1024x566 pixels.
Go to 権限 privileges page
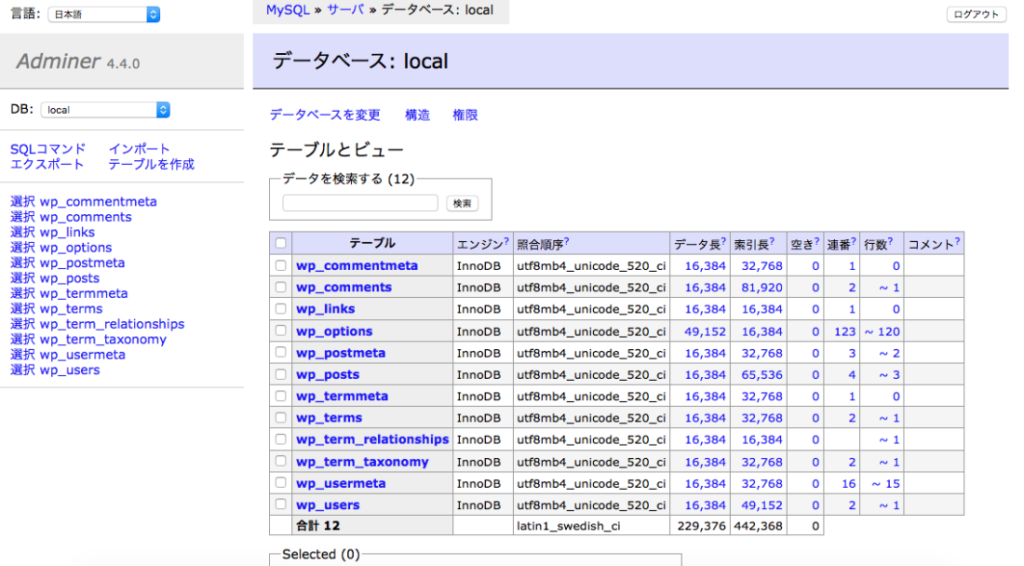click(x=465, y=115)
